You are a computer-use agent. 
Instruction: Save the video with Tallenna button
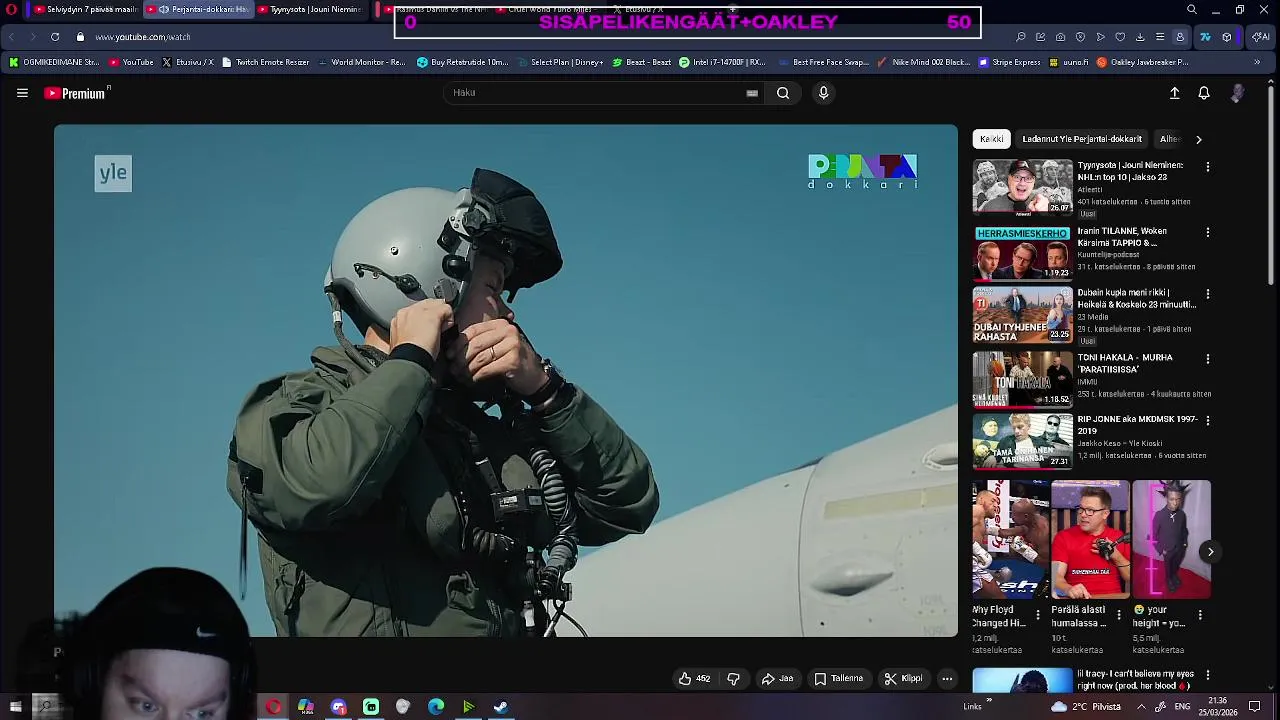pyautogui.click(x=838, y=678)
